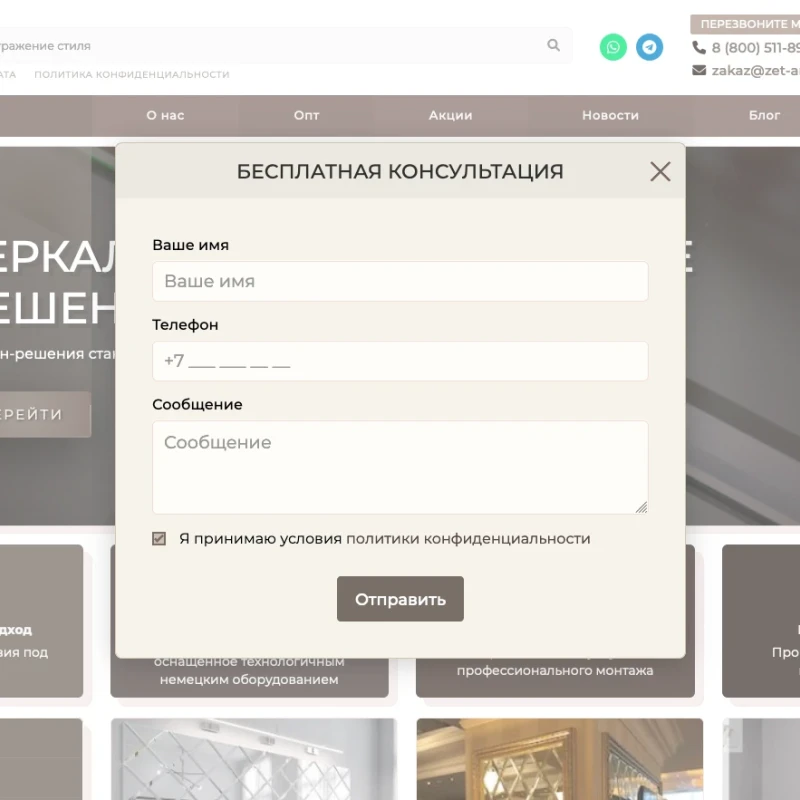800x800 pixels.
Task: Open Telegram chat icon
Action: (650, 47)
